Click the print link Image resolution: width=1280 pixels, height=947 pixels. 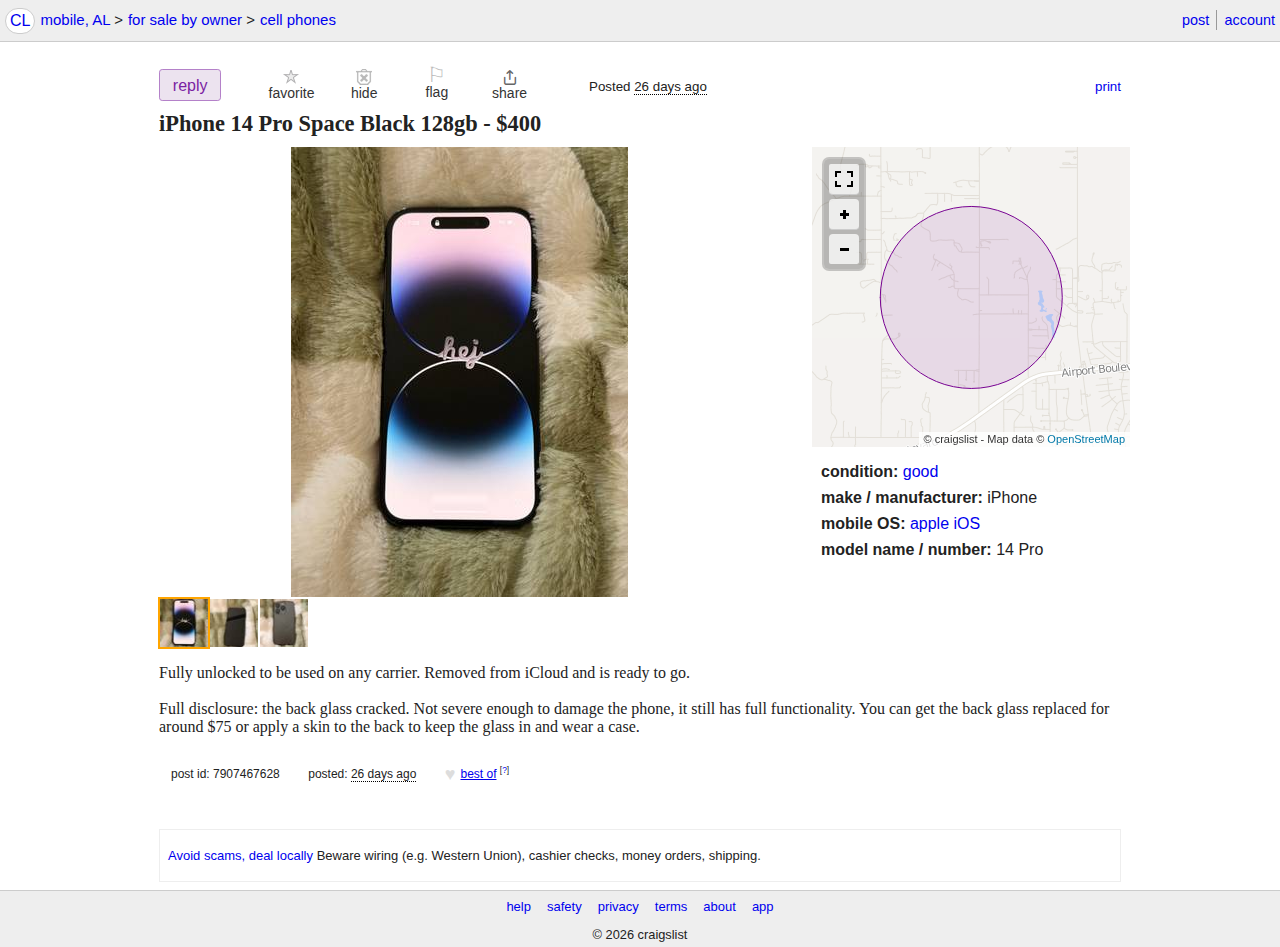(x=1108, y=87)
